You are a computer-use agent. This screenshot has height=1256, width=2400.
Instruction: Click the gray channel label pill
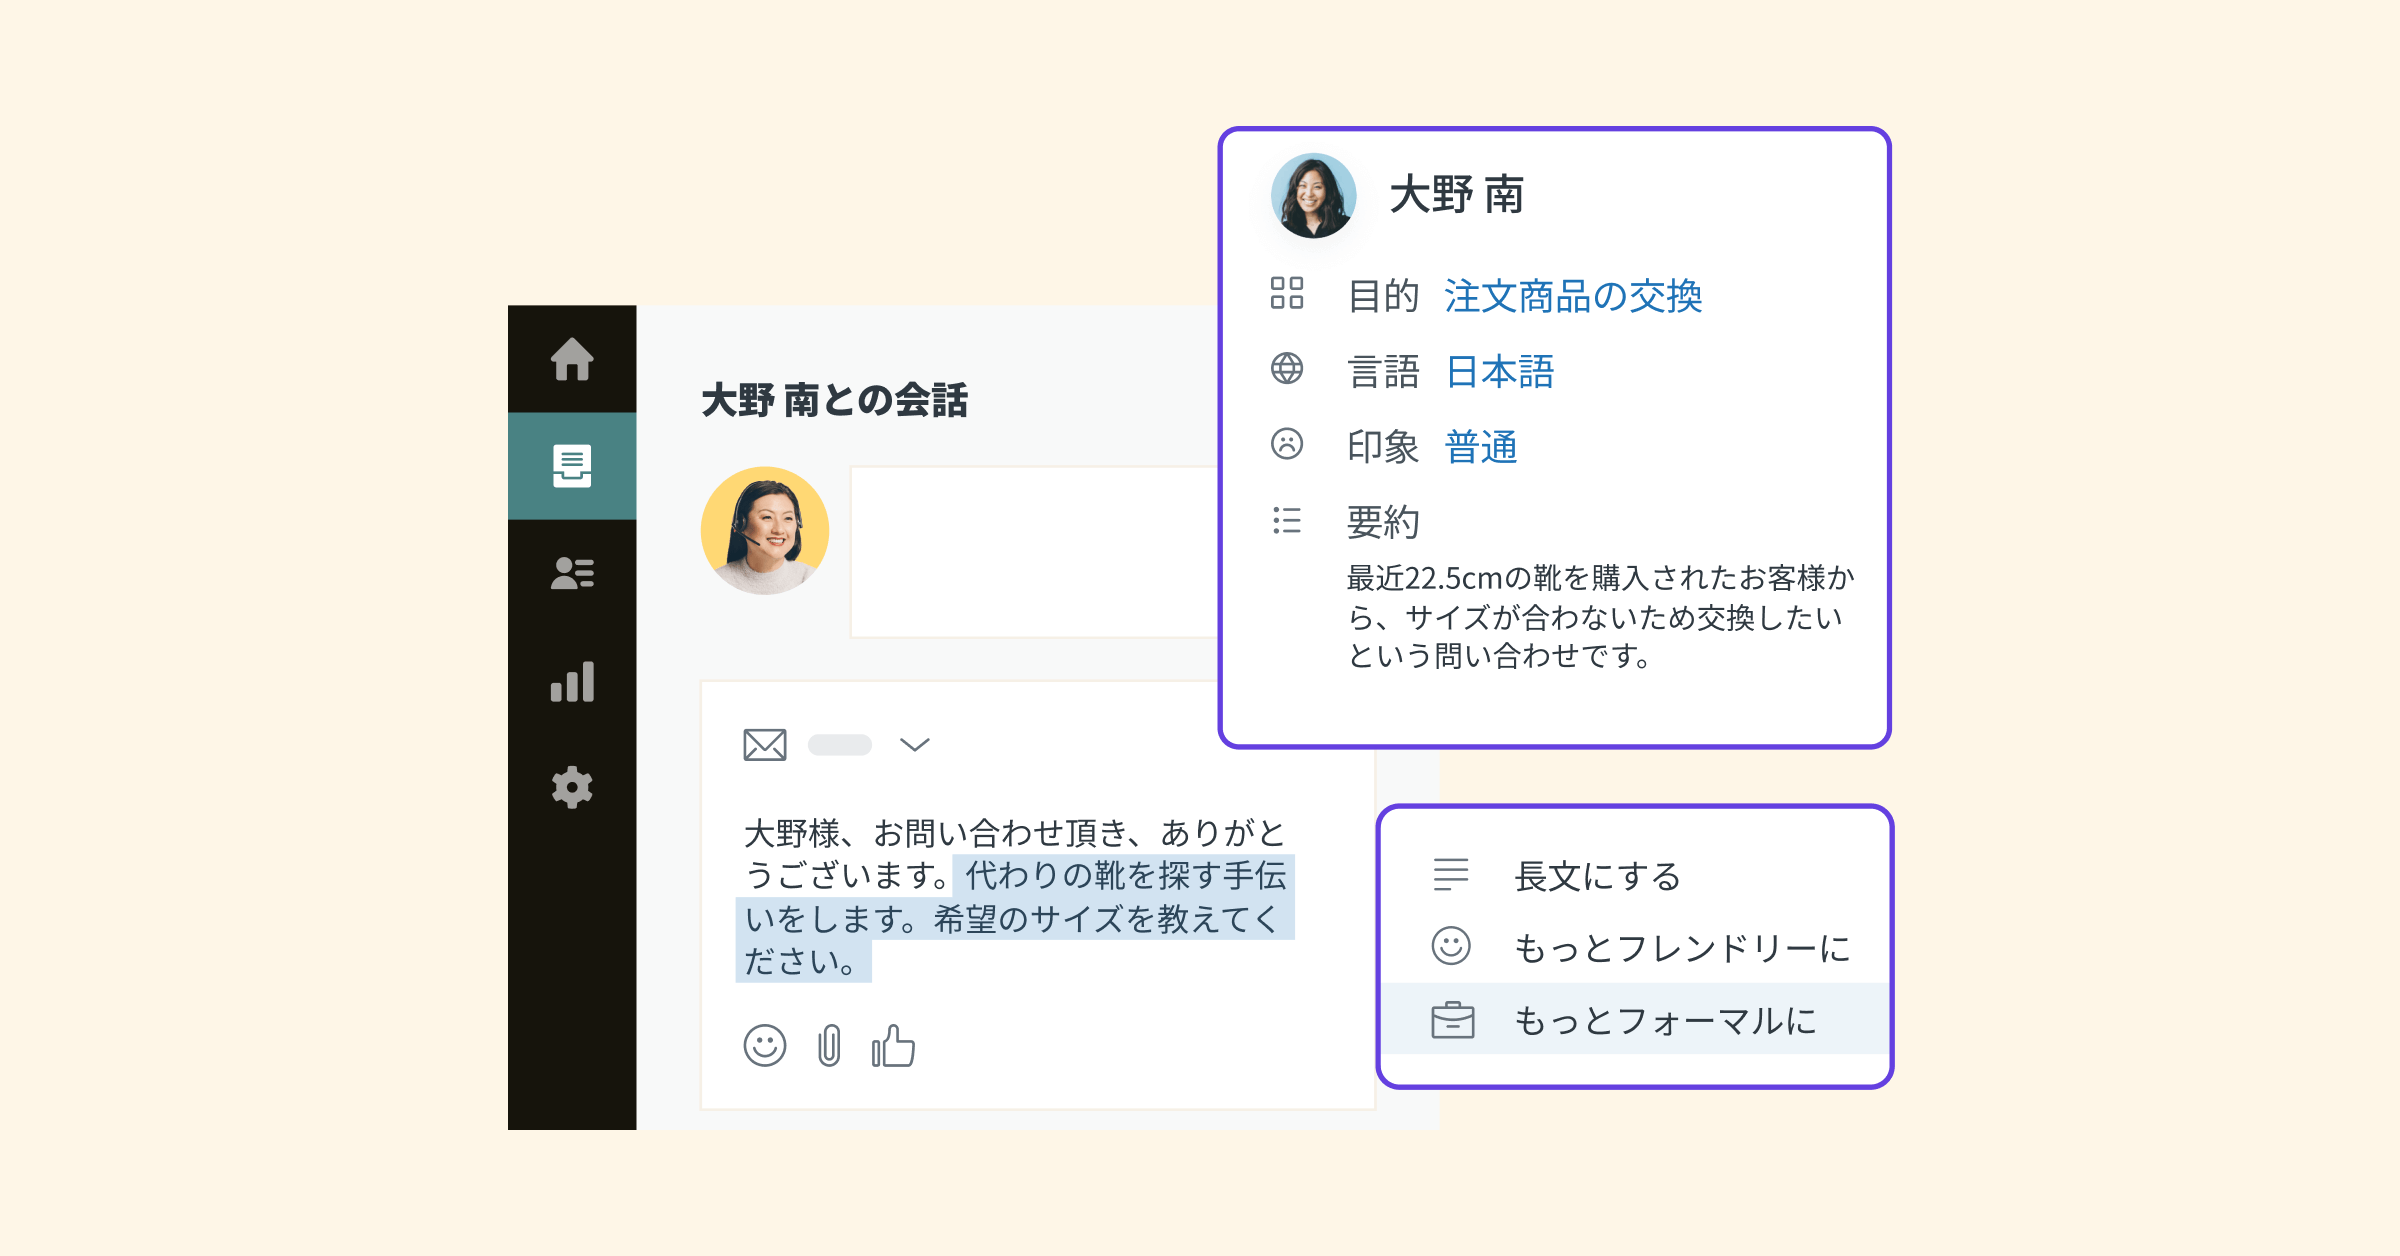tap(840, 745)
